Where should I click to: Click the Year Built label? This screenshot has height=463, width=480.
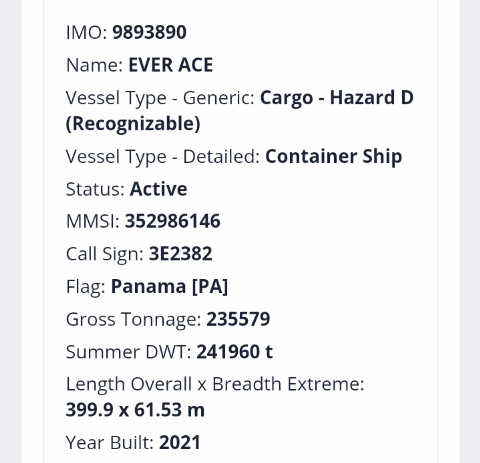[110, 443]
